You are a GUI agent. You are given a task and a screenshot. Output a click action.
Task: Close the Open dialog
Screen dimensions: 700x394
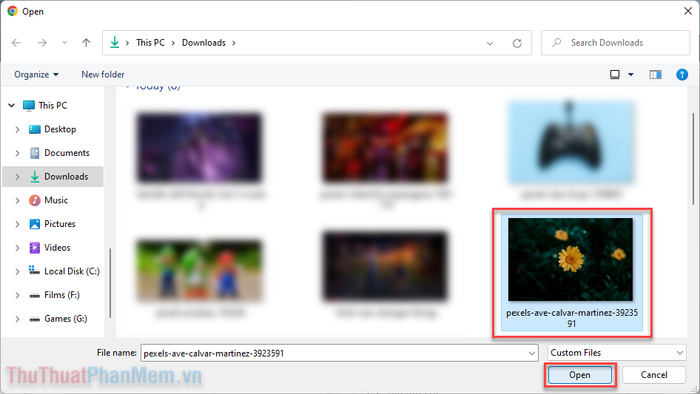click(x=688, y=11)
